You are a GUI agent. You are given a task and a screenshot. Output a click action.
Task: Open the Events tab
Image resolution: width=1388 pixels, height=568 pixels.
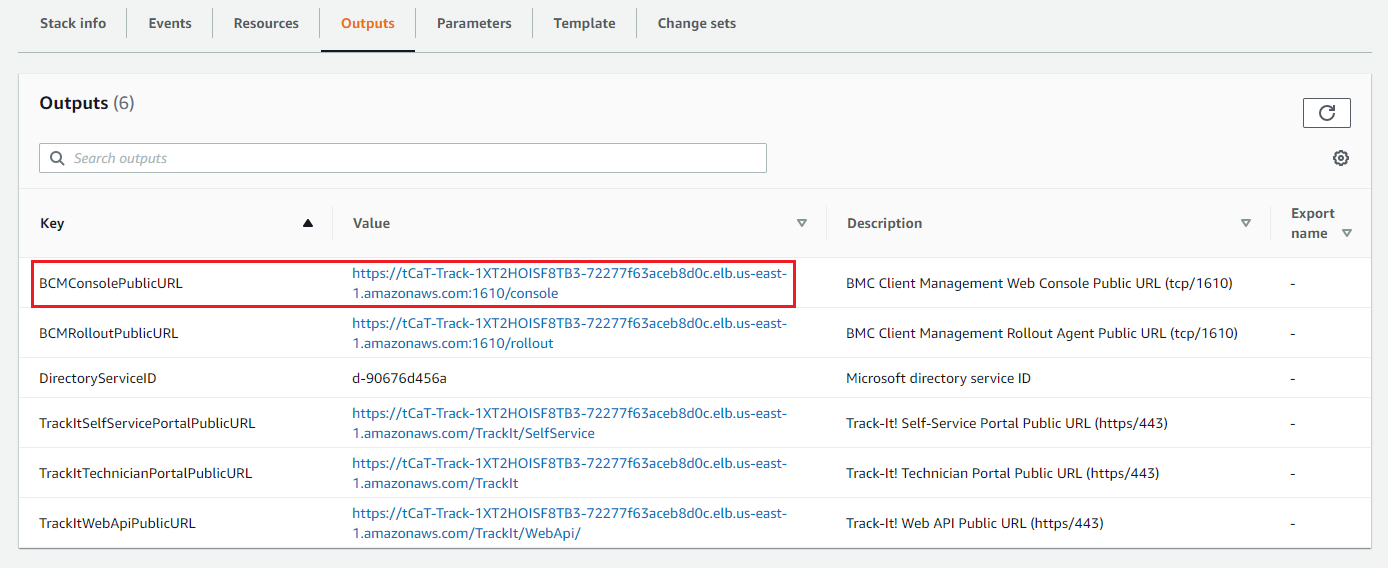(x=170, y=23)
